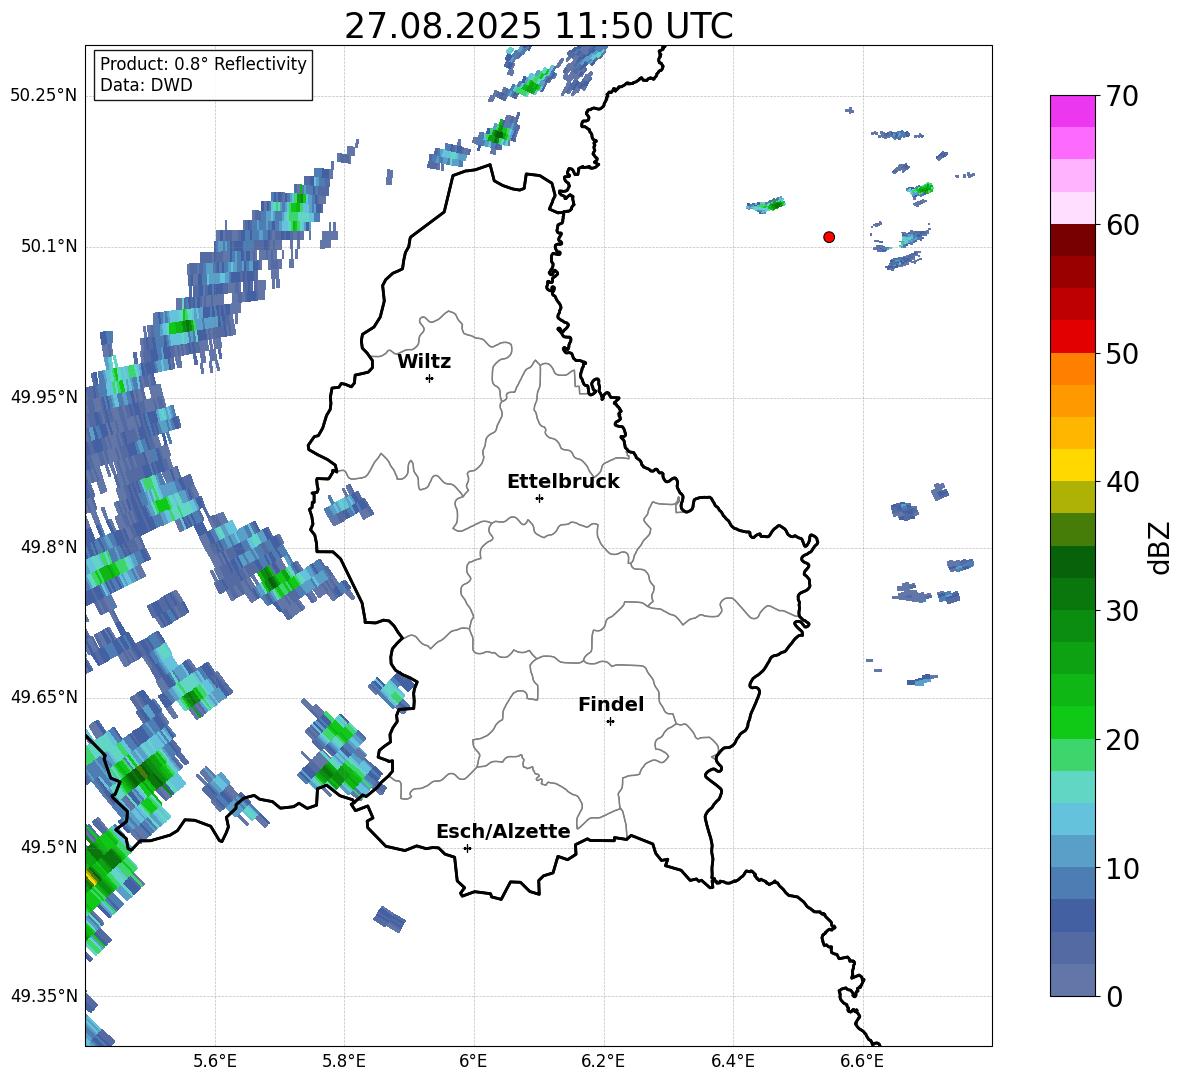Click the 6.4°E longitude label
This screenshot has width=1184, height=1081.
[733, 1062]
